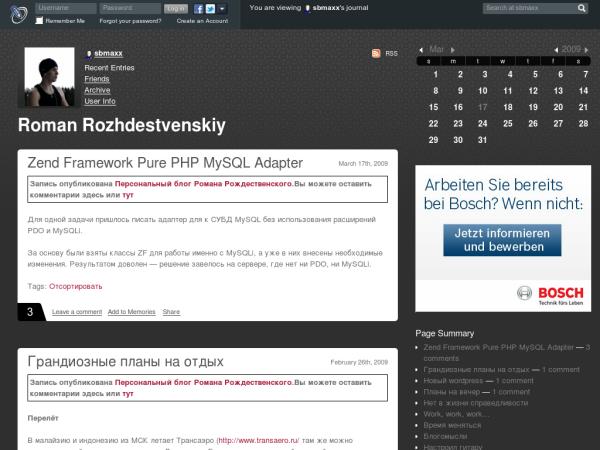The width and height of the screenshot is (600, 450).
Task: Focus the Password input field
Action: point(130,8)
